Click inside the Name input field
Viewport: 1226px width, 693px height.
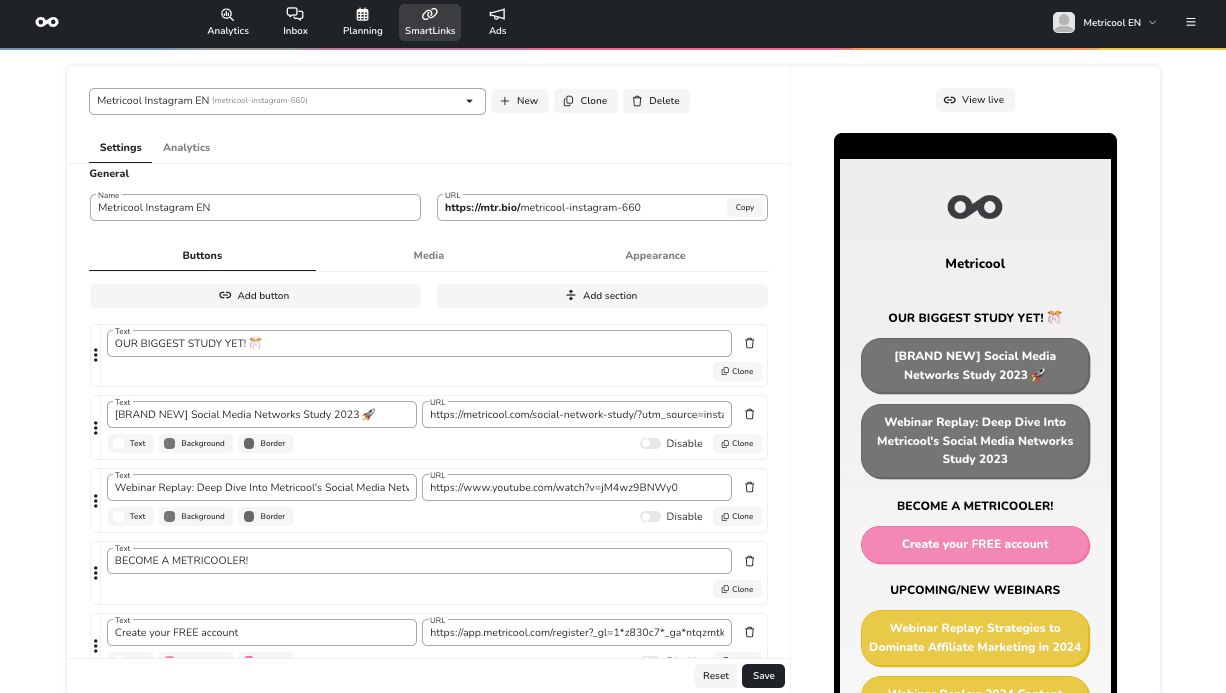[254, 207]
